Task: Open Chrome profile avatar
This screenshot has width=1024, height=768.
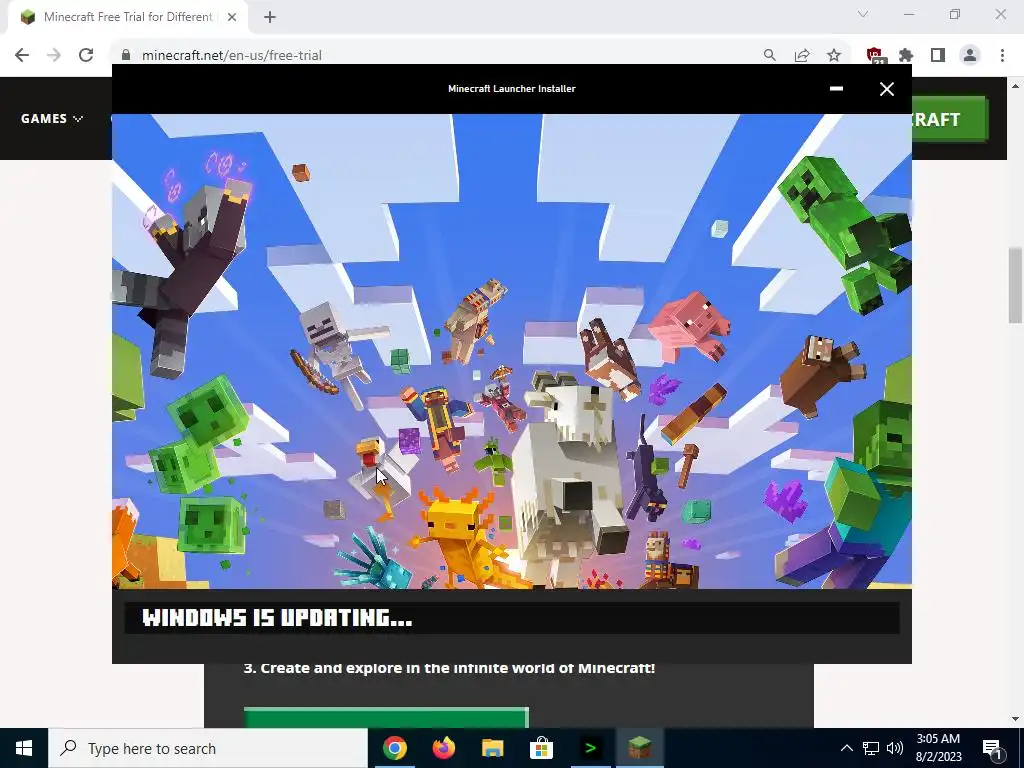Action: tap(970, 56)
